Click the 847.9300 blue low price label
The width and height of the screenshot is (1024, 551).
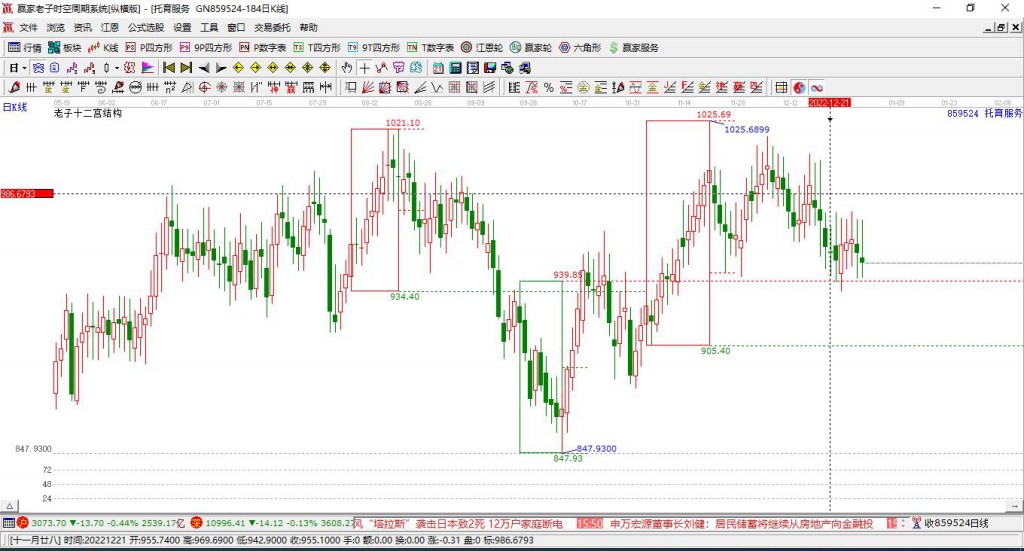(x=596, y=449)
